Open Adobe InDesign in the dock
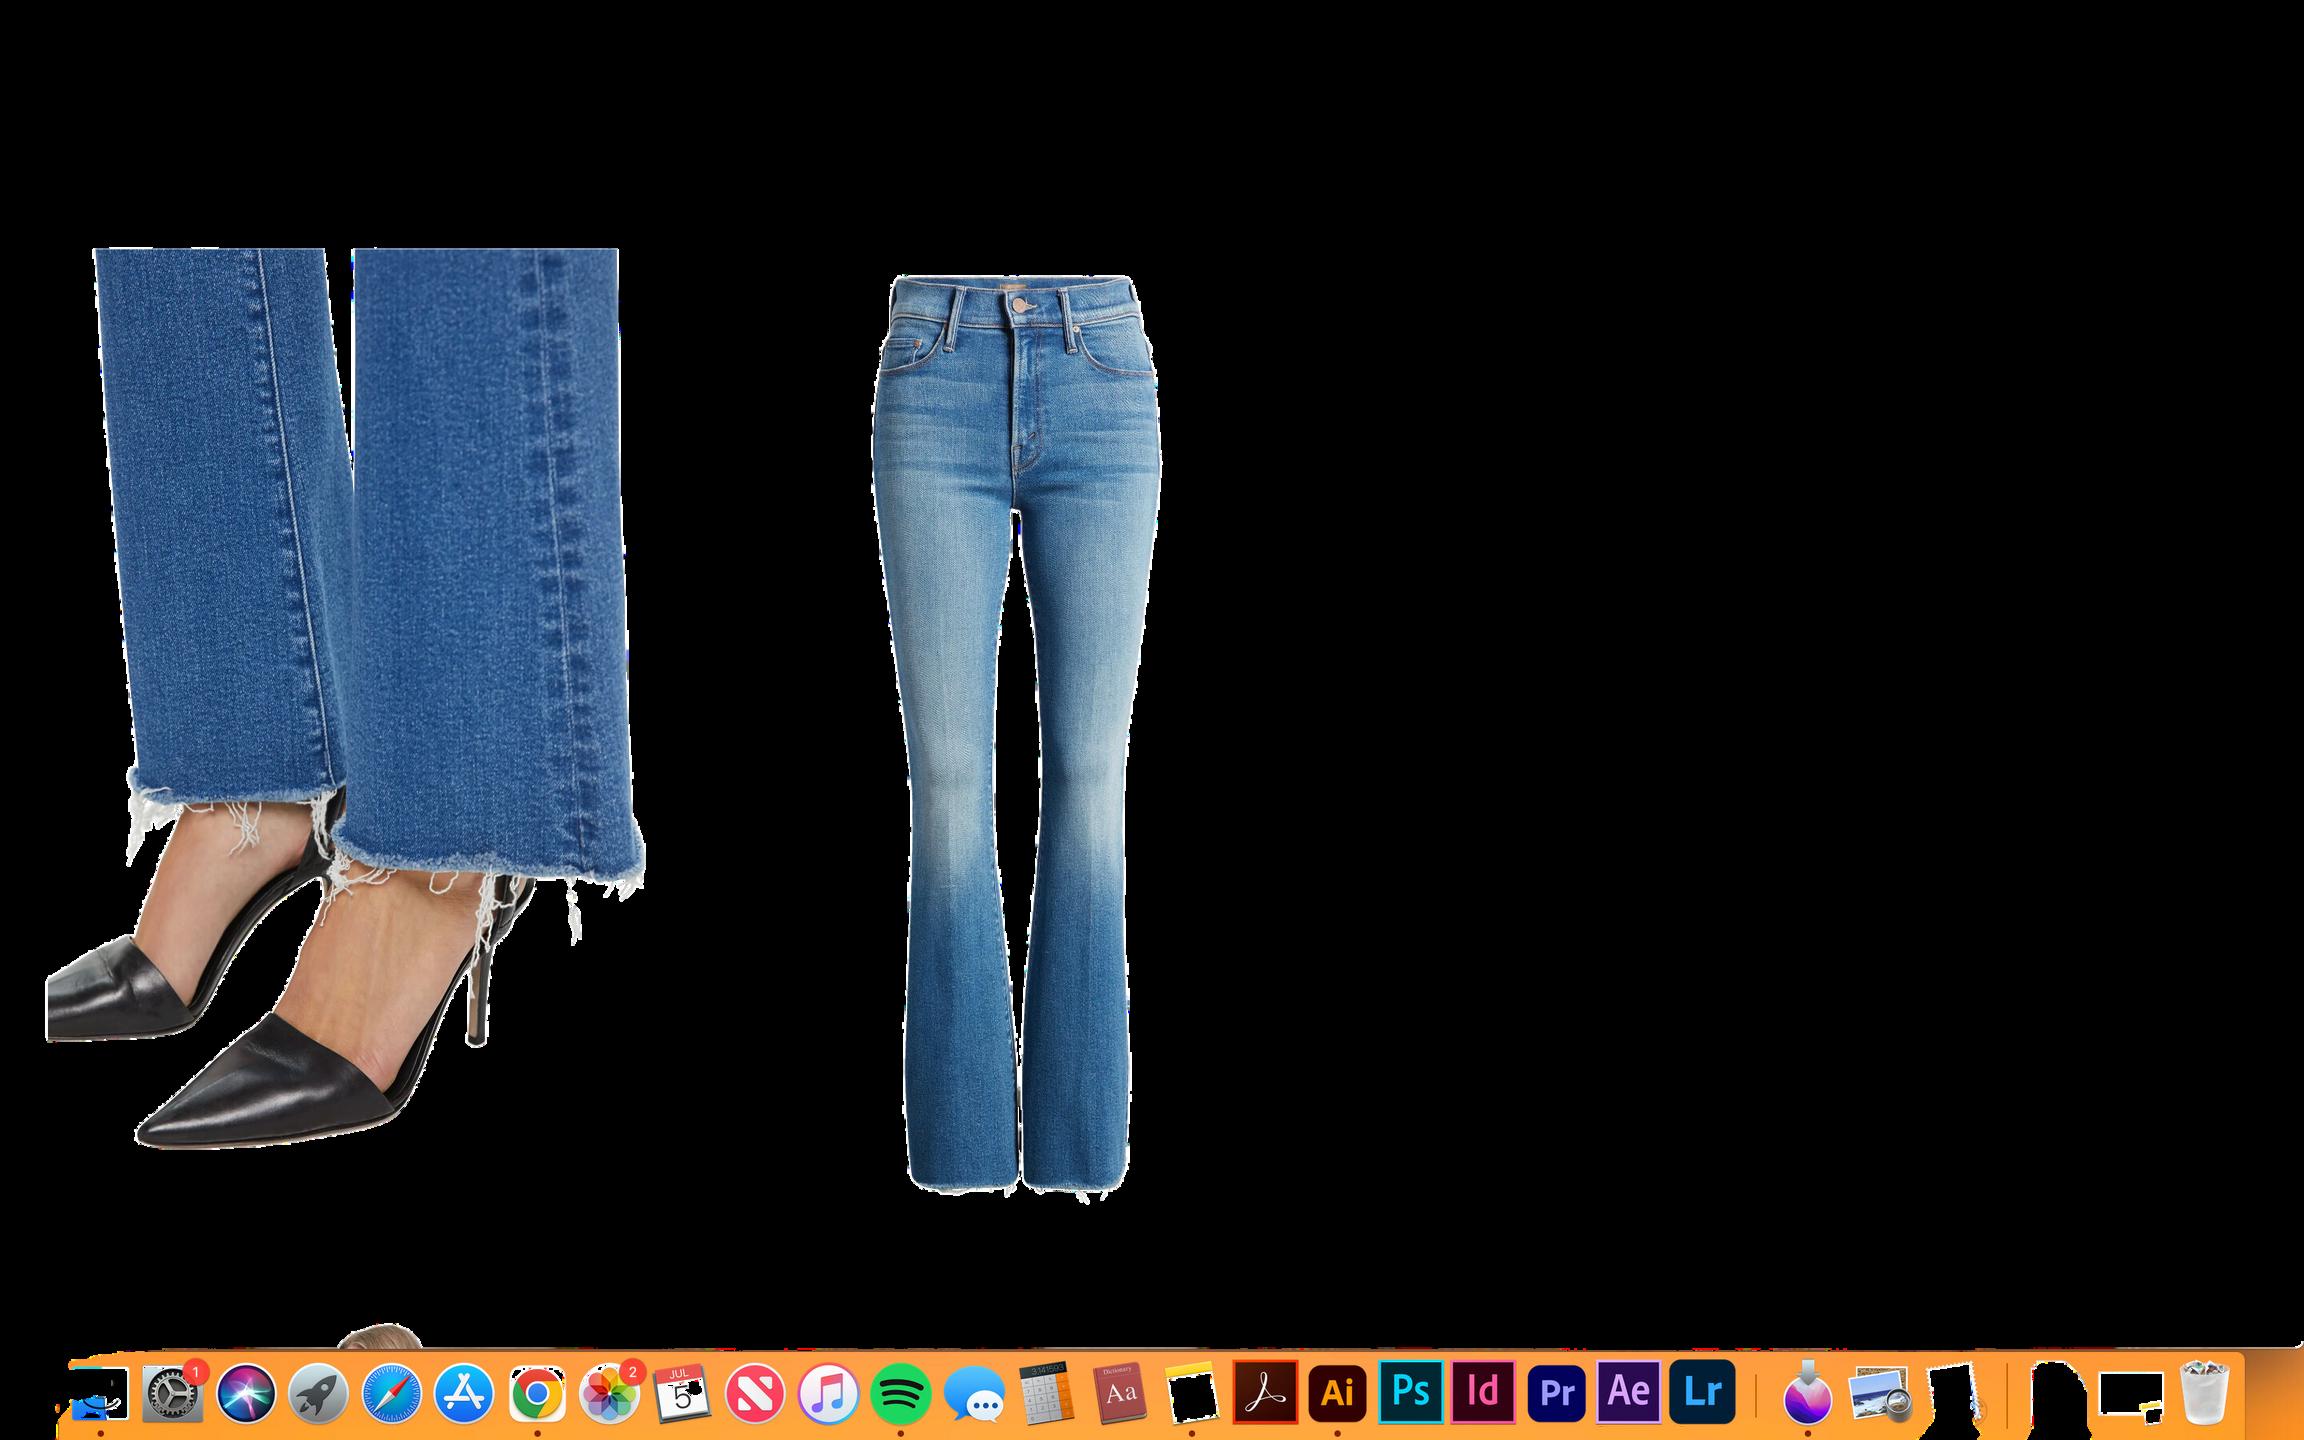The image size is (2304, 1440). 1483,1392
